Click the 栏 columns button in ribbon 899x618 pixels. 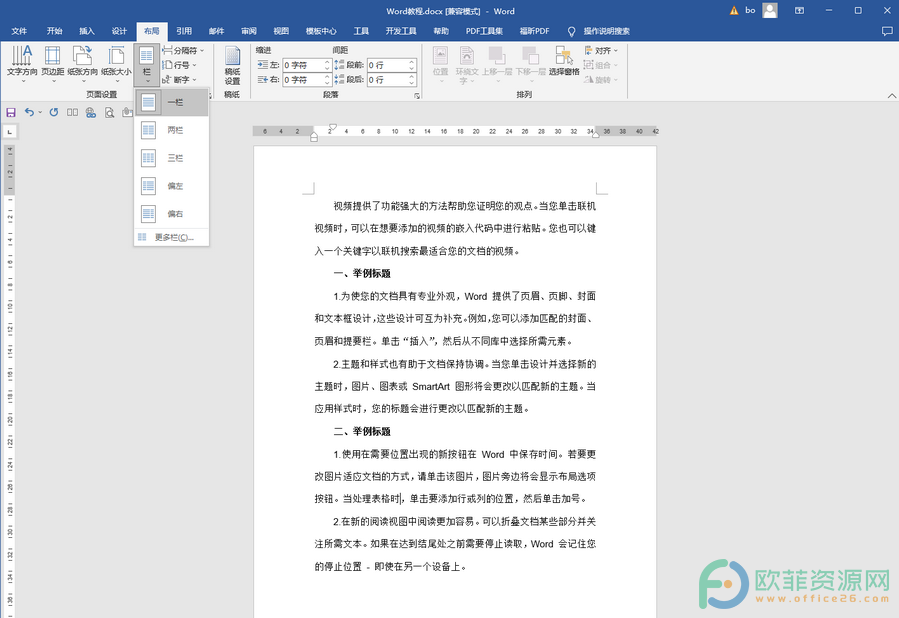pos(147,63)
